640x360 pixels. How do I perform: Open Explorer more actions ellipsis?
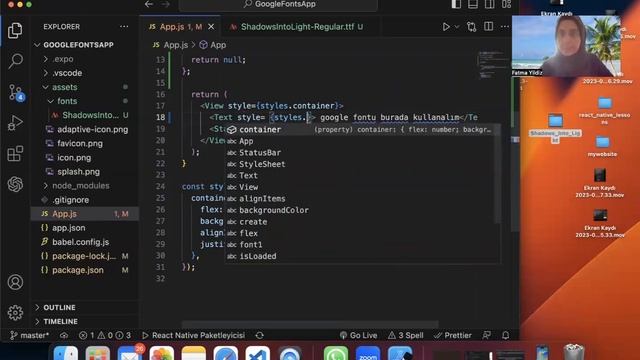[x=124, y=27]
